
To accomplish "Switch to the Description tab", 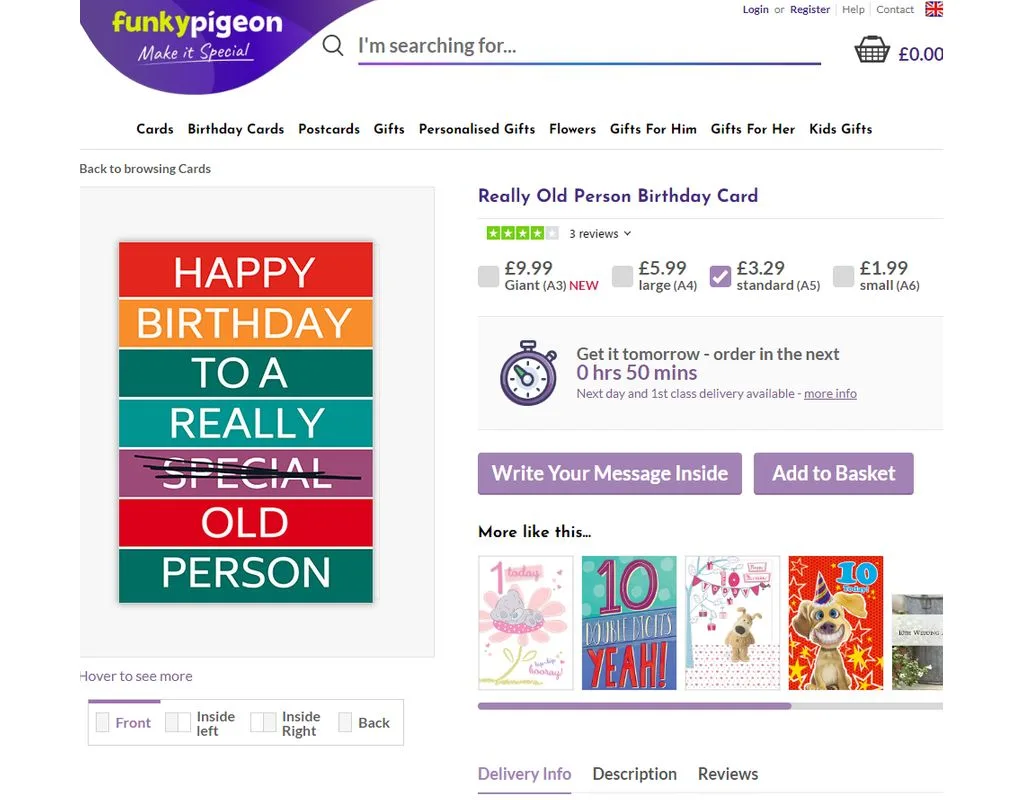I will (x=634, y=774).
